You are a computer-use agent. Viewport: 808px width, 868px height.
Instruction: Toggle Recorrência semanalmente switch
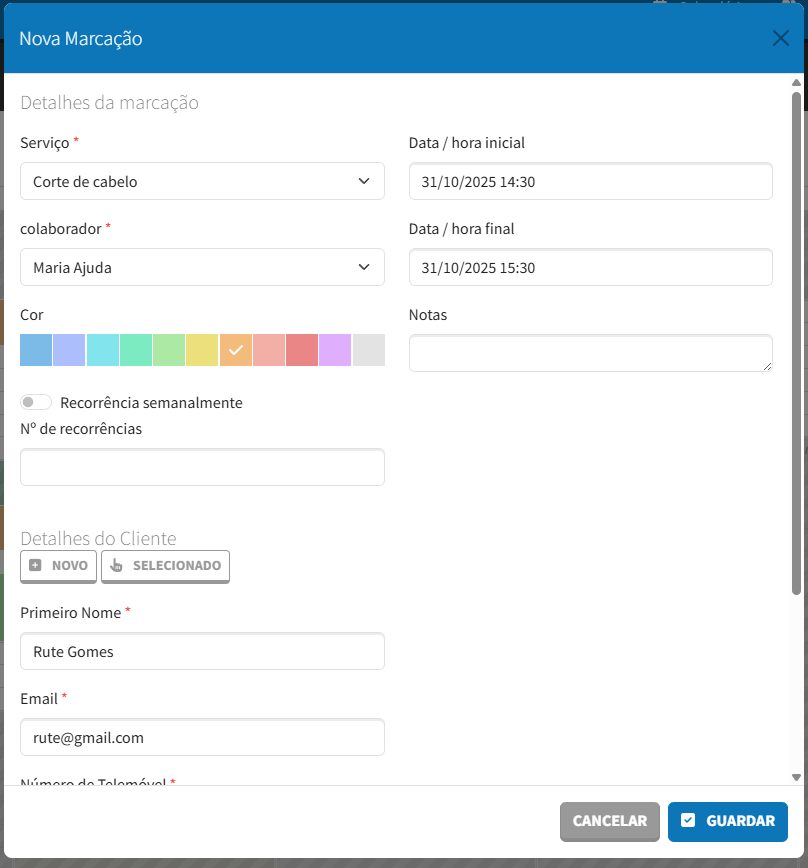[36, 402]
